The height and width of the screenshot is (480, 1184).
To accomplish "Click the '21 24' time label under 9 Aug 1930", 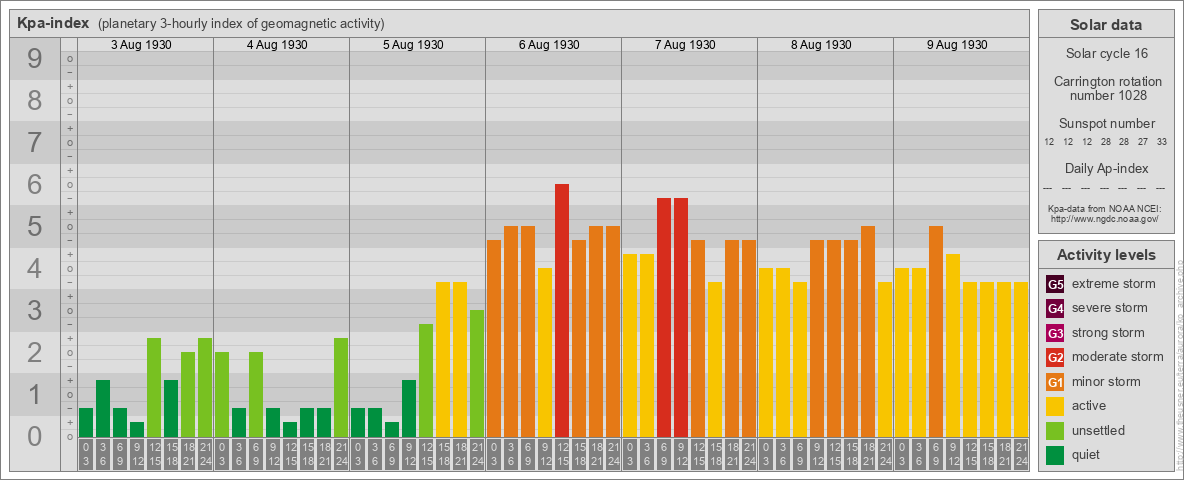I will click(x=1021, y=454).
